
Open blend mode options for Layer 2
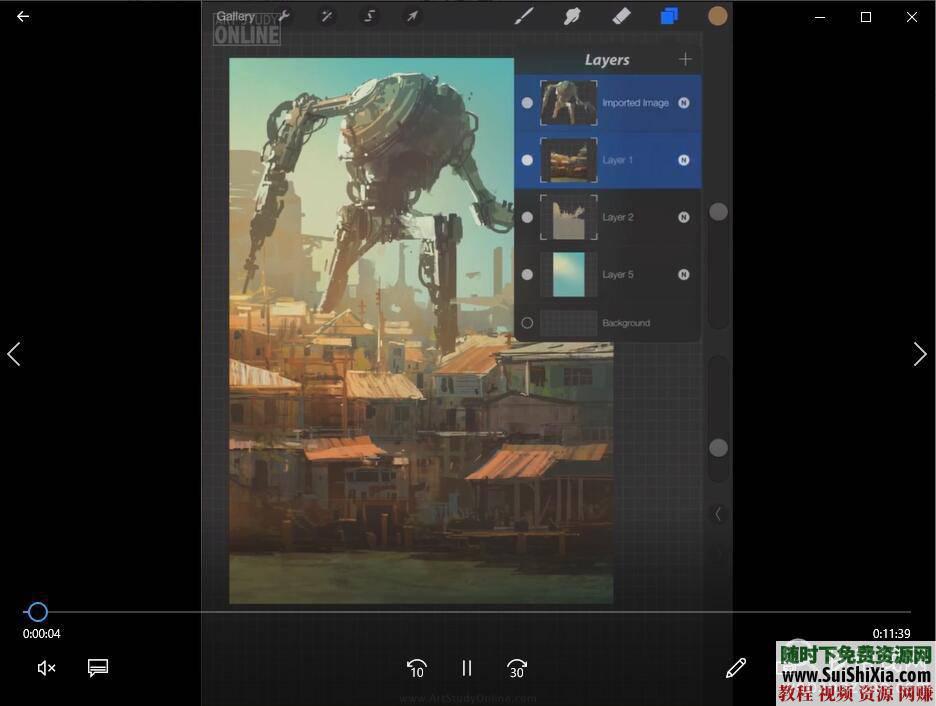pos(683,217)
